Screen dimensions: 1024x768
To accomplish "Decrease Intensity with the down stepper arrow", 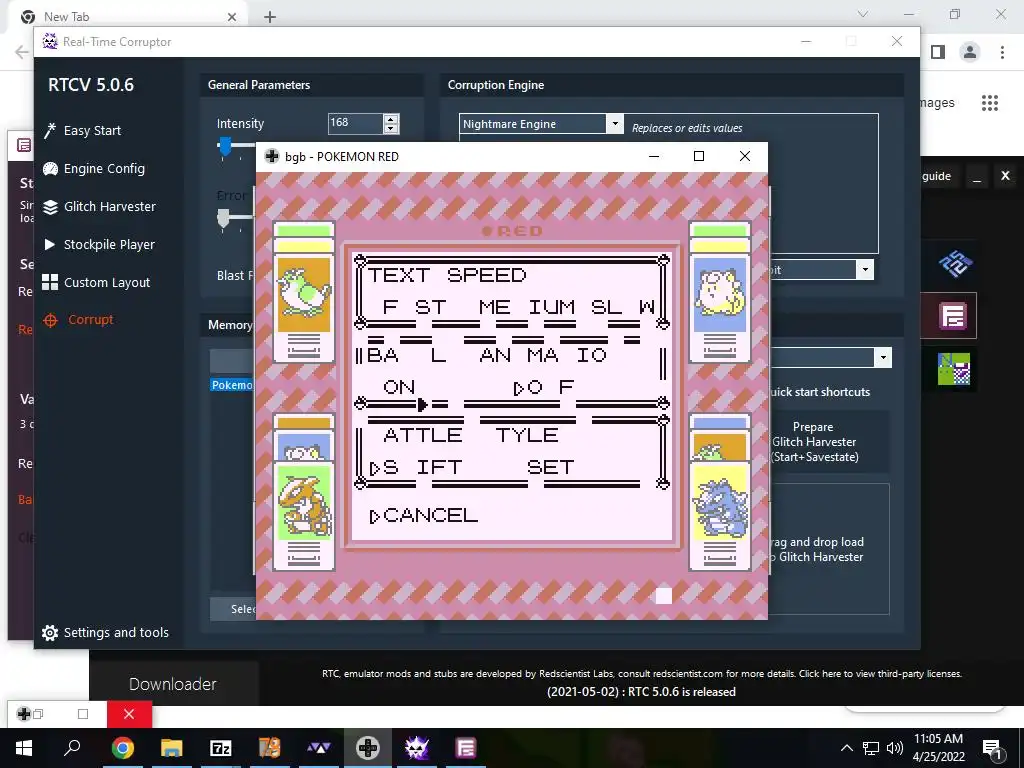I will click(x=391, y=128).
